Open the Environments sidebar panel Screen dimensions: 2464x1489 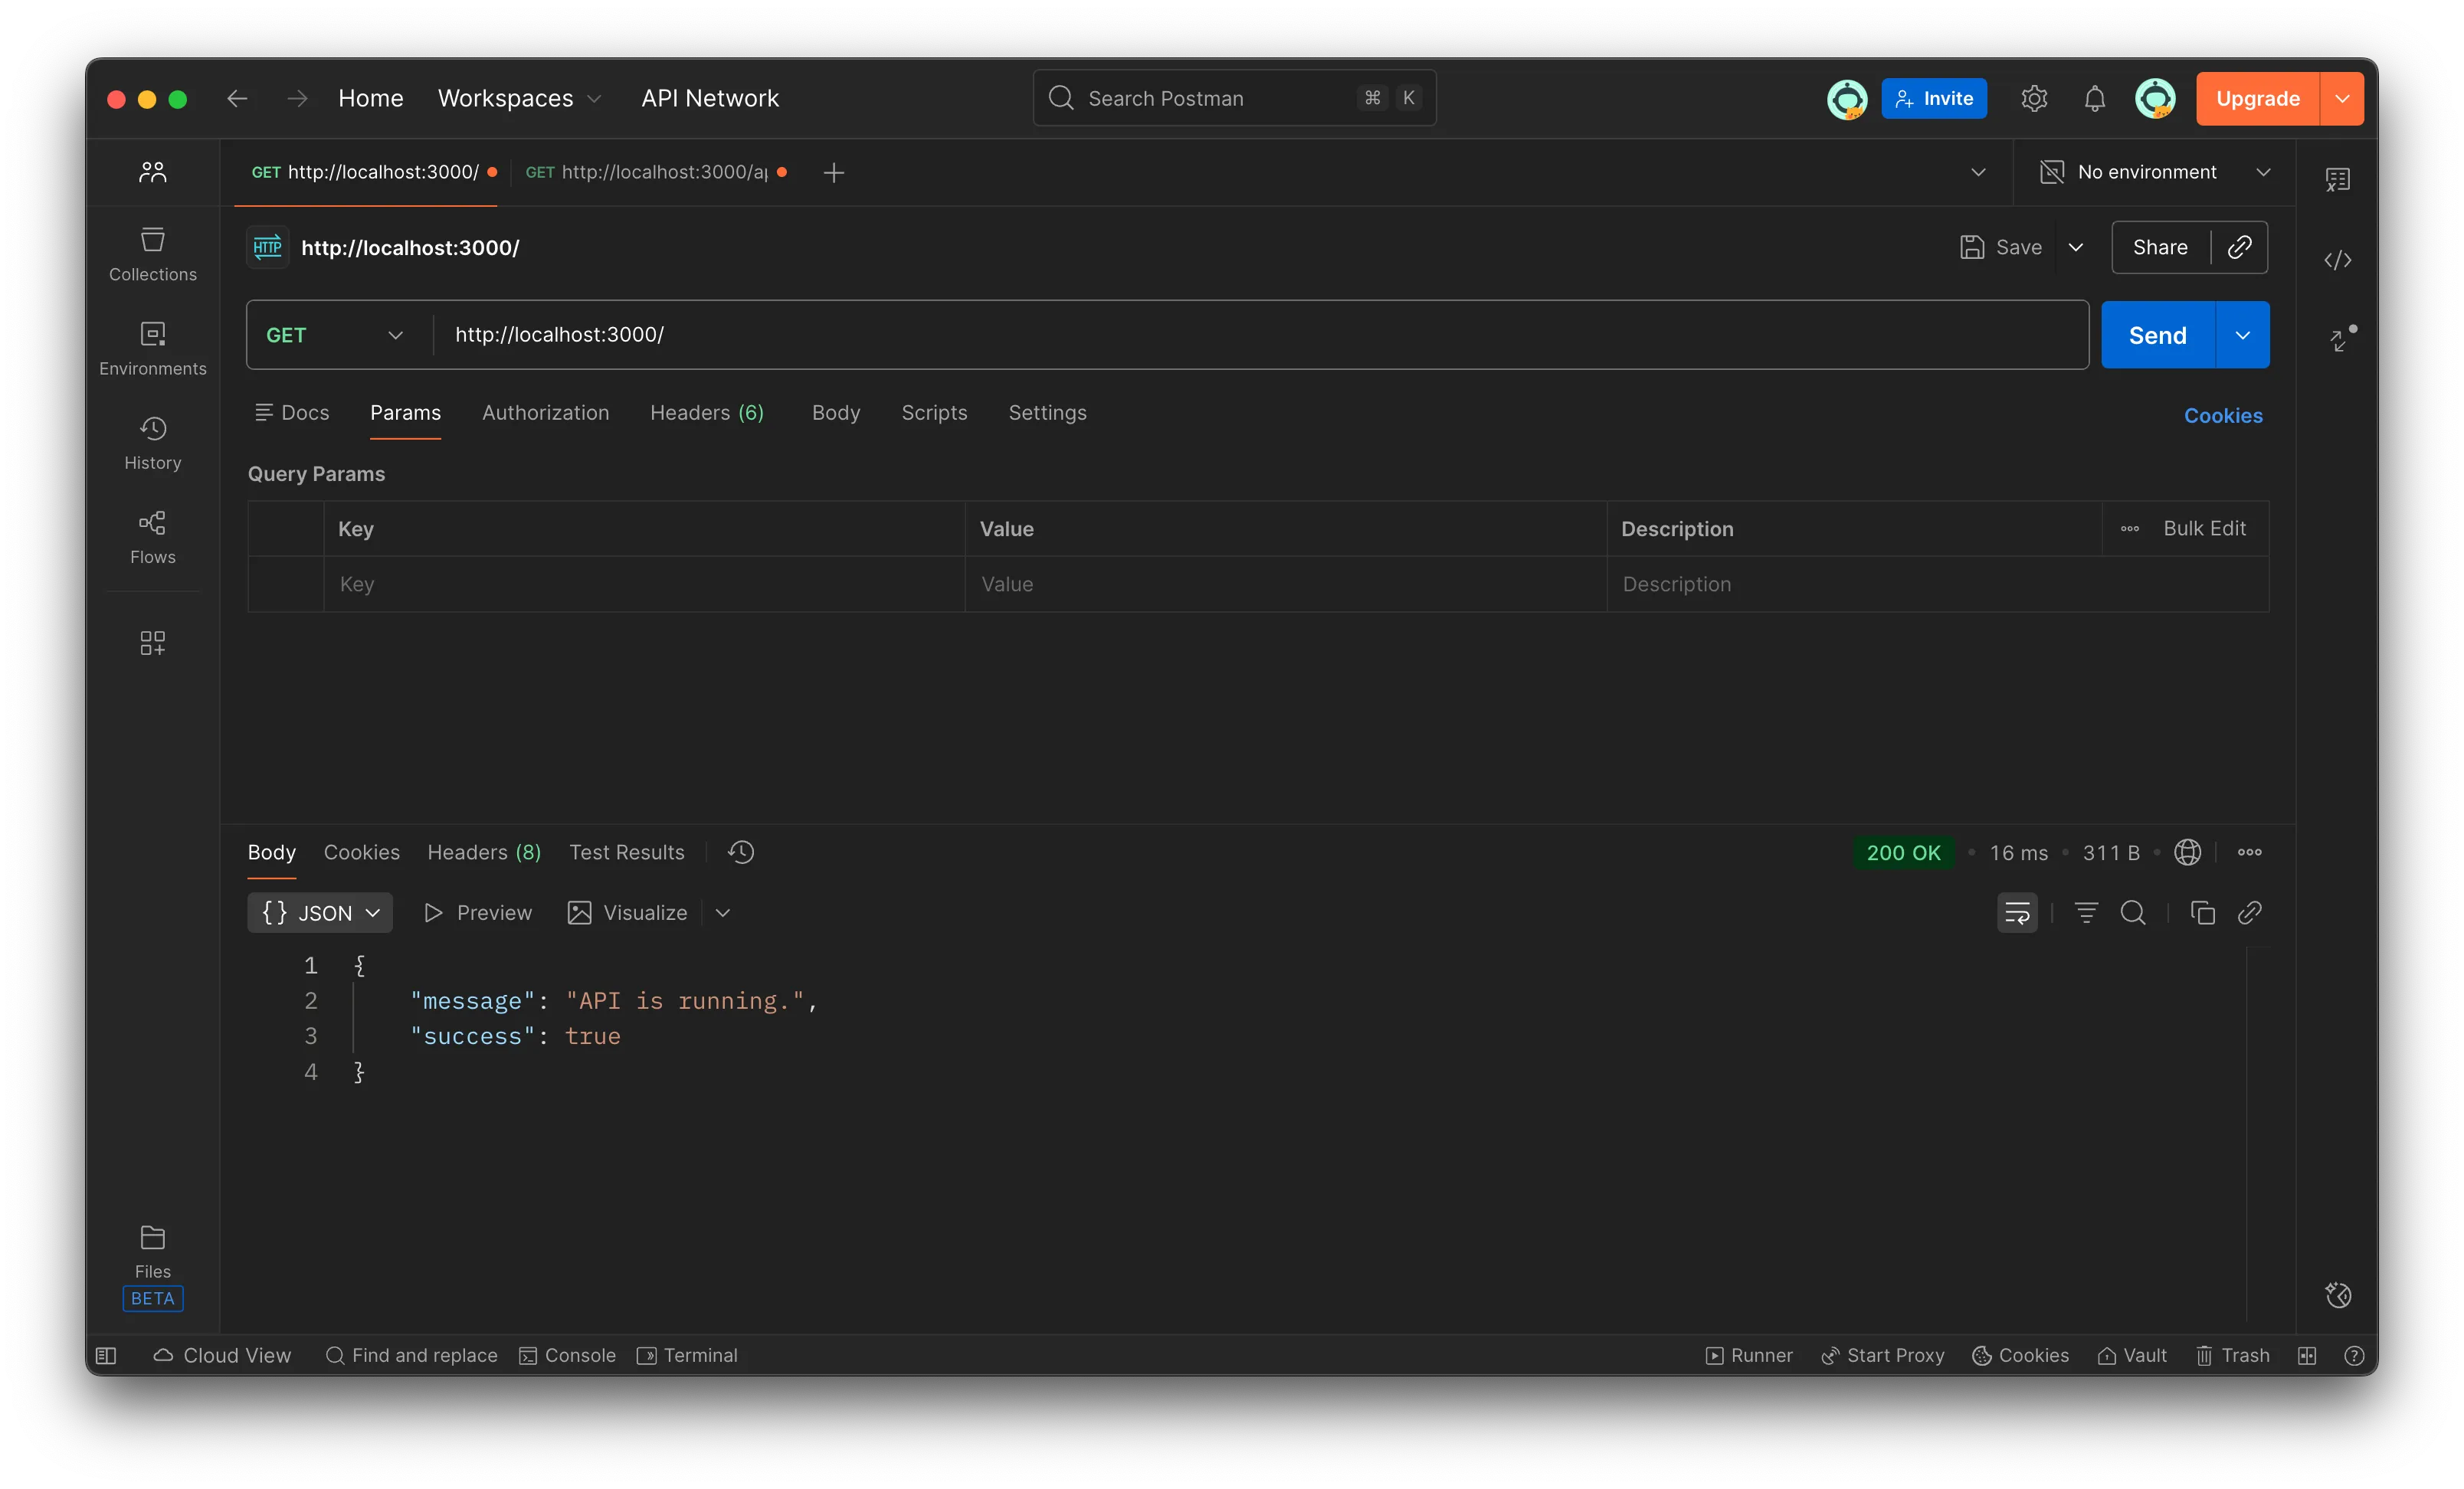(x=152, y=348)
